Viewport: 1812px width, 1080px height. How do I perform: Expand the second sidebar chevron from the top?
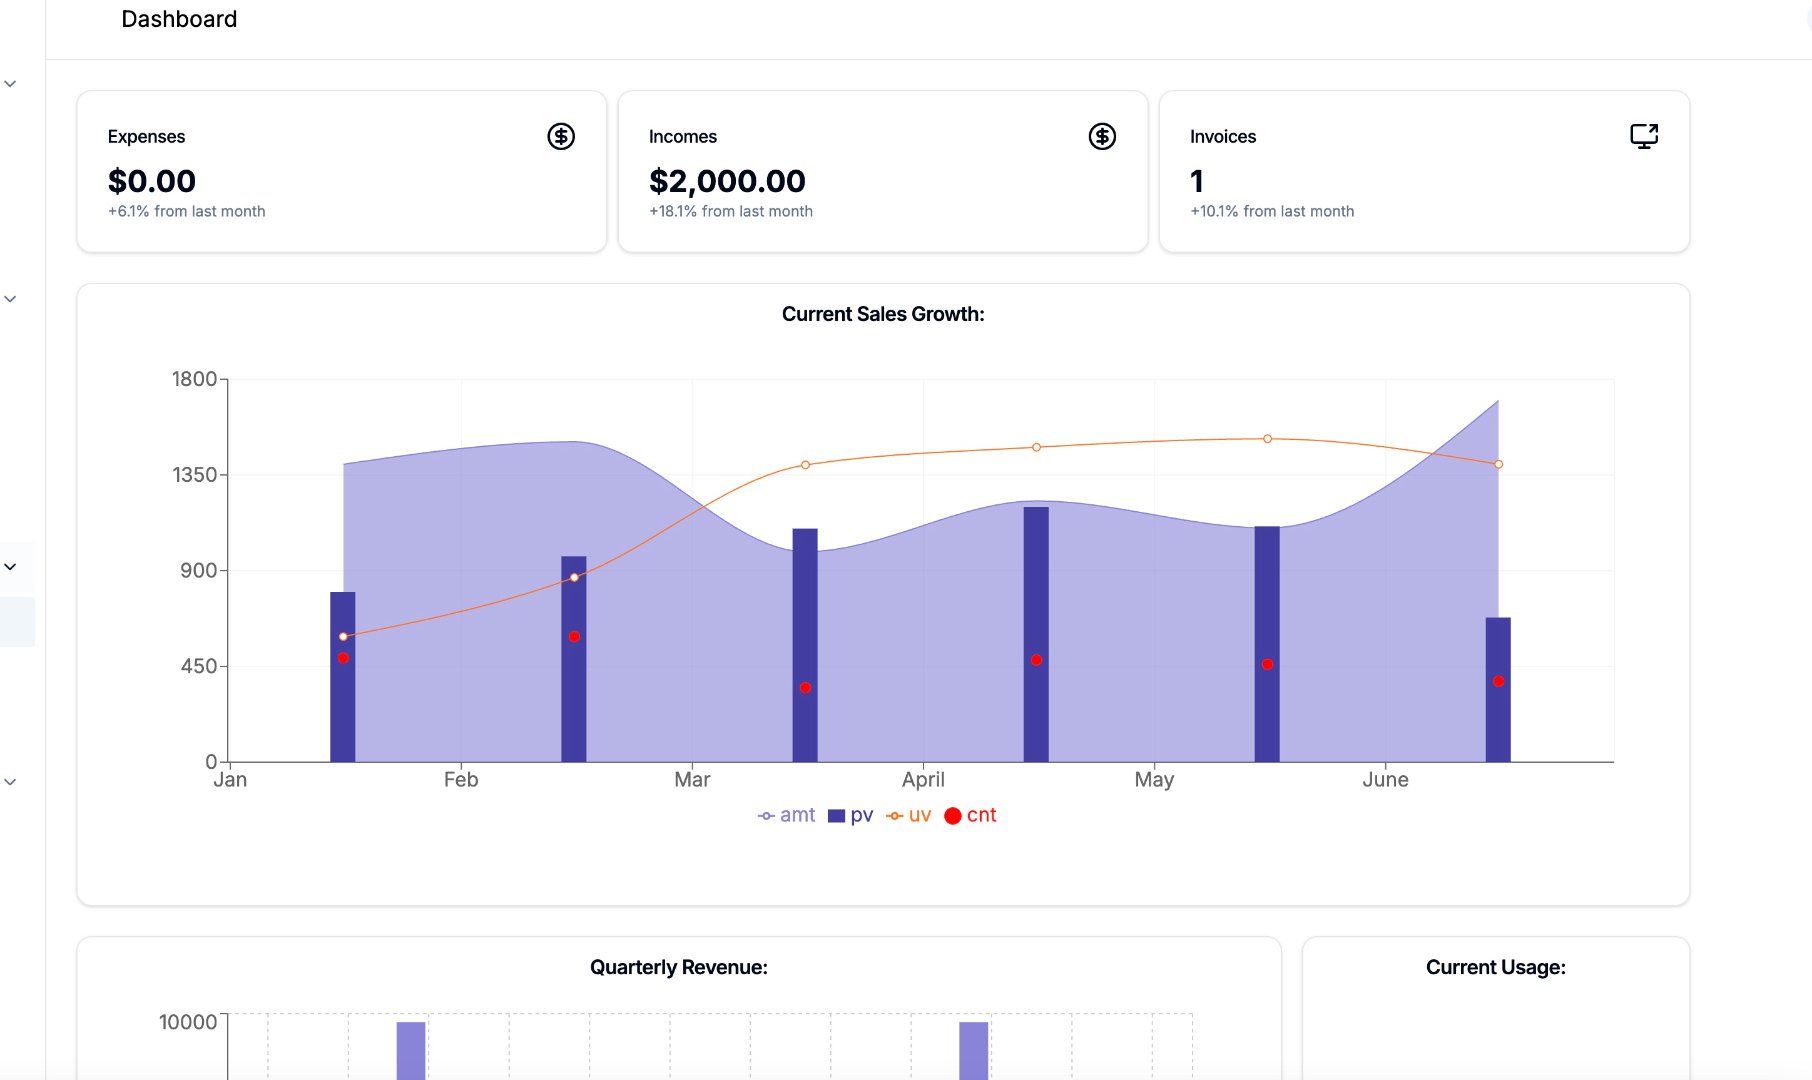pos(10,299)
